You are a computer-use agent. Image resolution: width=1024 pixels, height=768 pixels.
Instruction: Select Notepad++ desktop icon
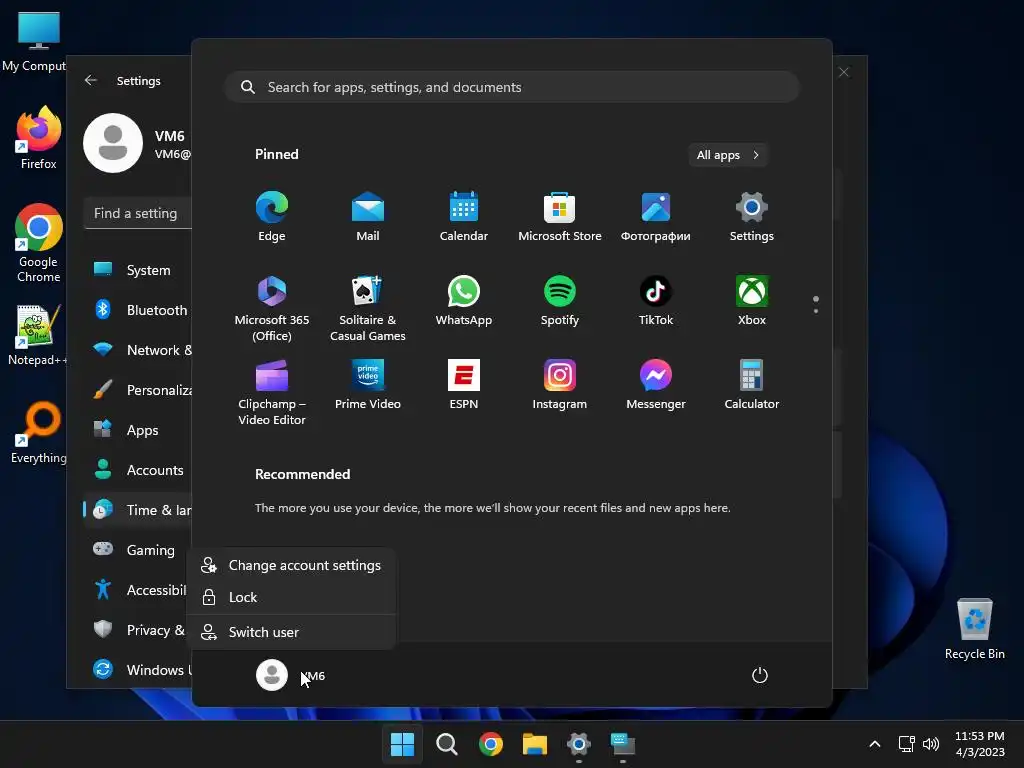pyautogui.click(x=37, y=335)
